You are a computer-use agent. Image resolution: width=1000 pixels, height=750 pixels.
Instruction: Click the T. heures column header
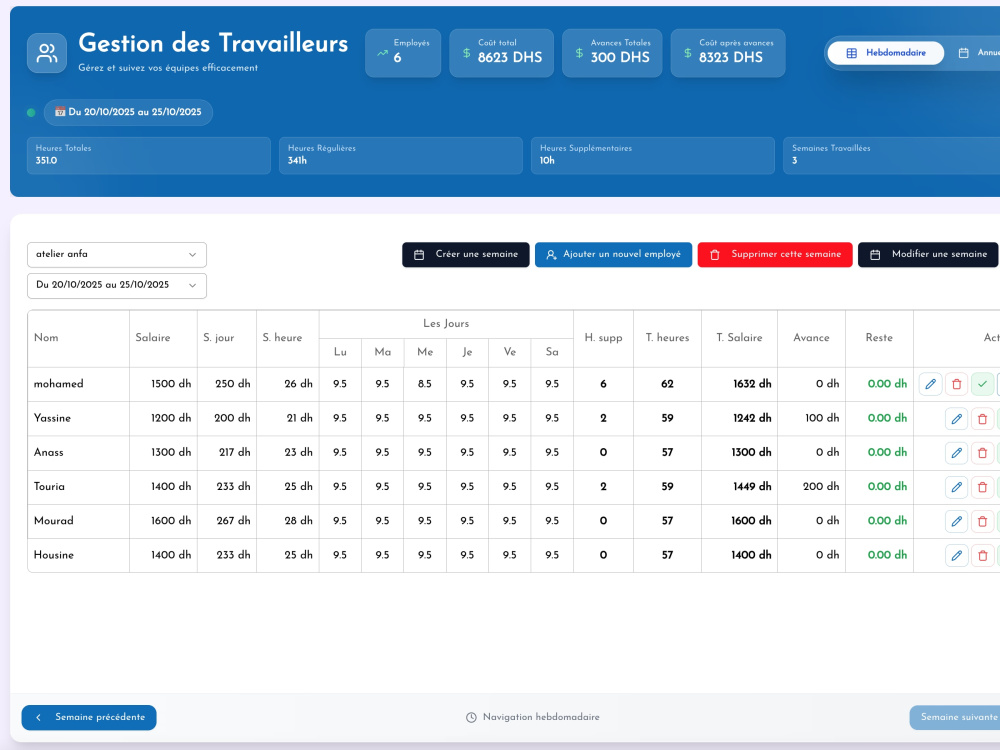coord(667,338)
